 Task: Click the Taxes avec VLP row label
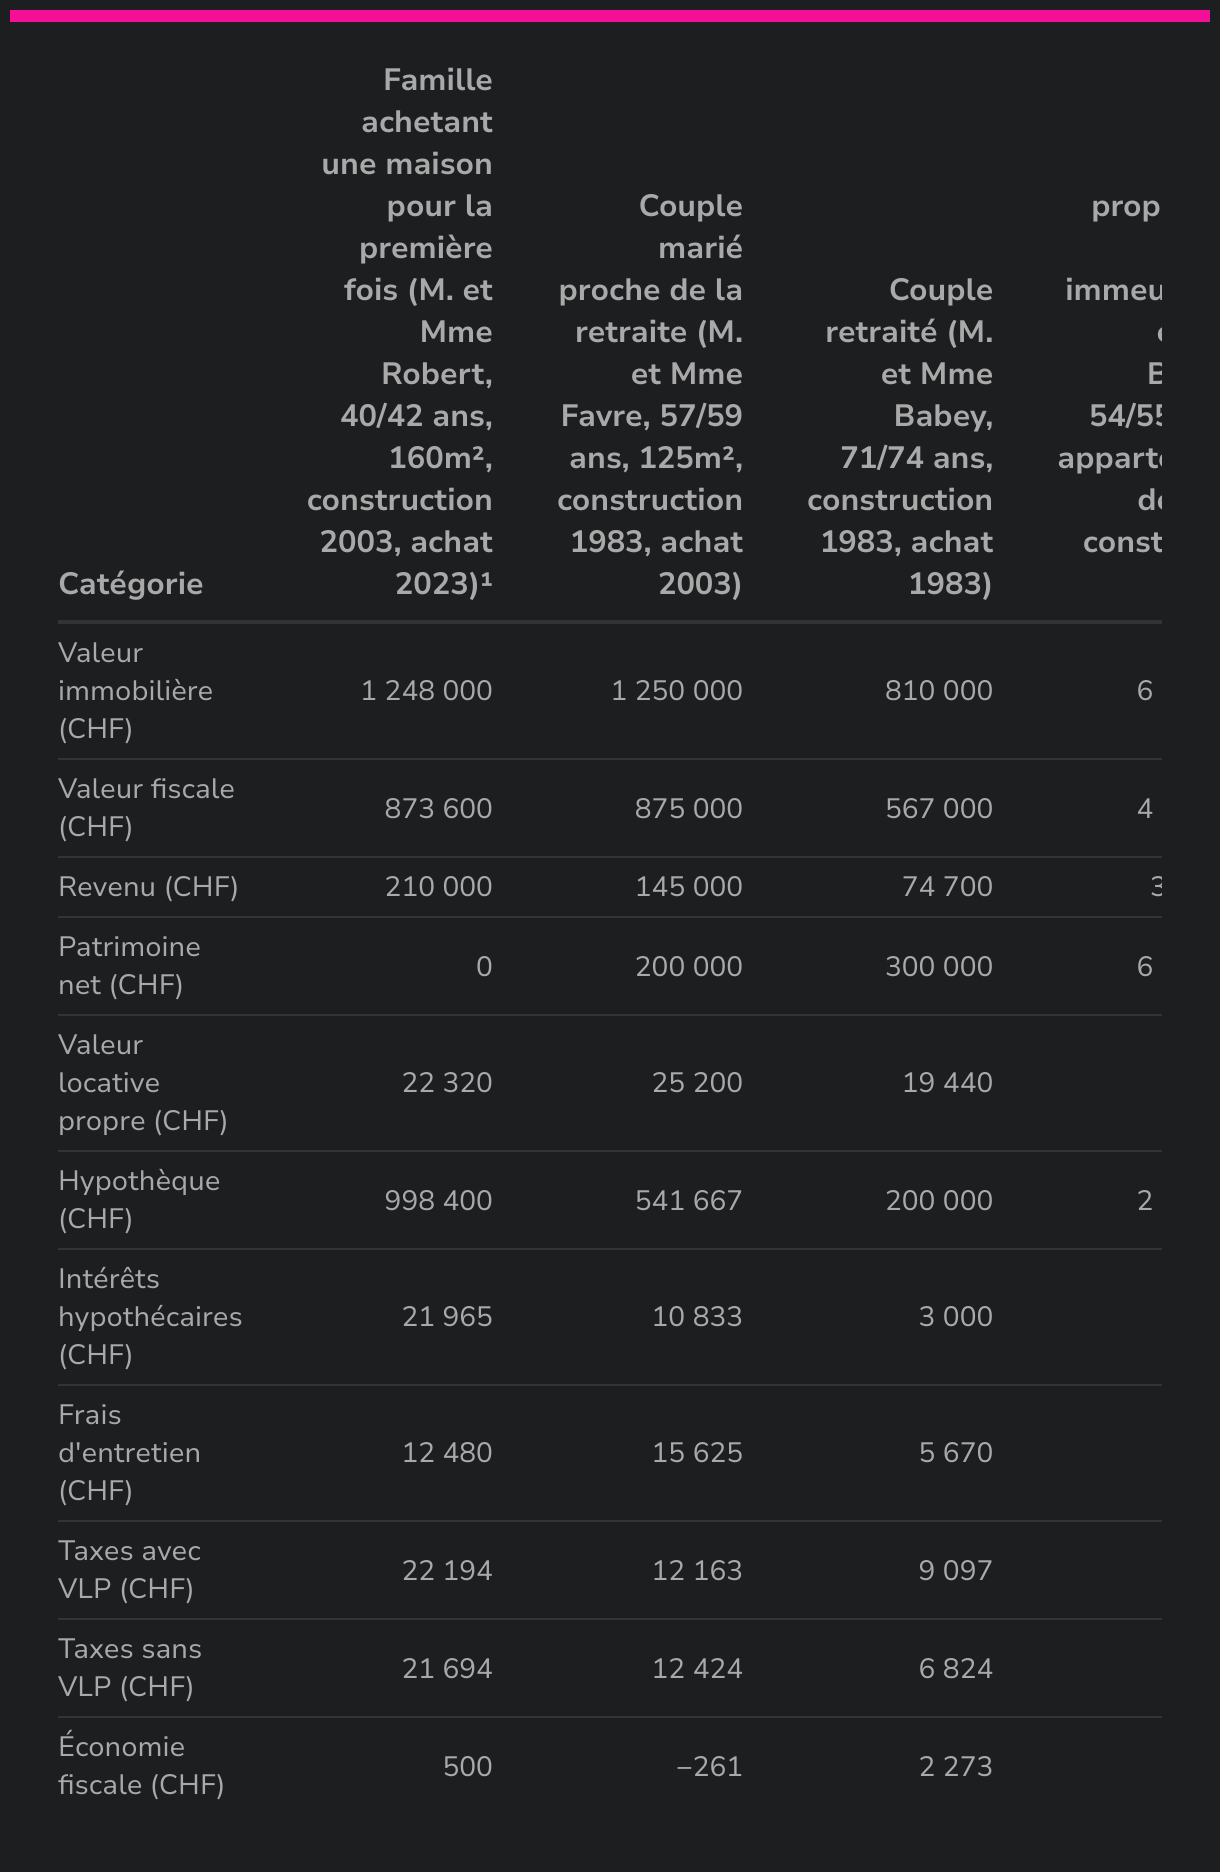[x=129, y=1570]
